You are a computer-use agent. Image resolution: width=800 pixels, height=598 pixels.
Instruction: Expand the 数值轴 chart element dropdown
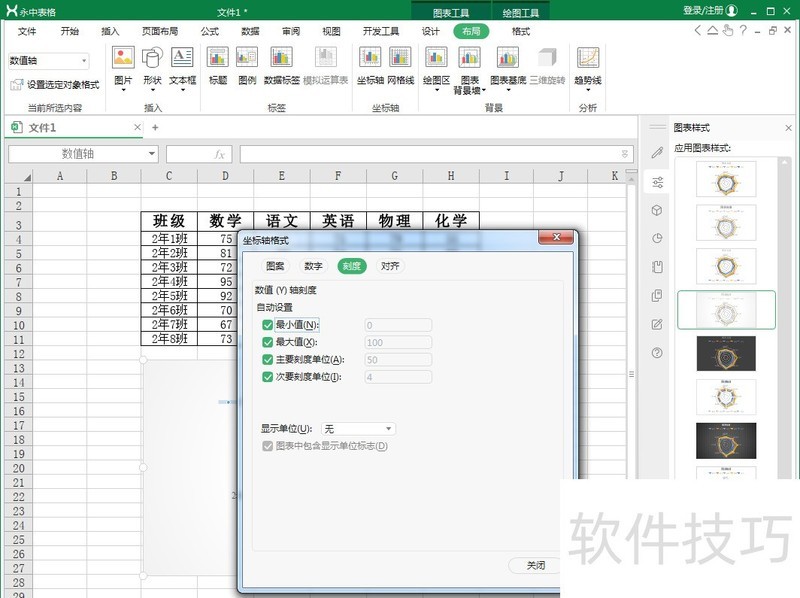pyautogui.click(x=84, y=61)
